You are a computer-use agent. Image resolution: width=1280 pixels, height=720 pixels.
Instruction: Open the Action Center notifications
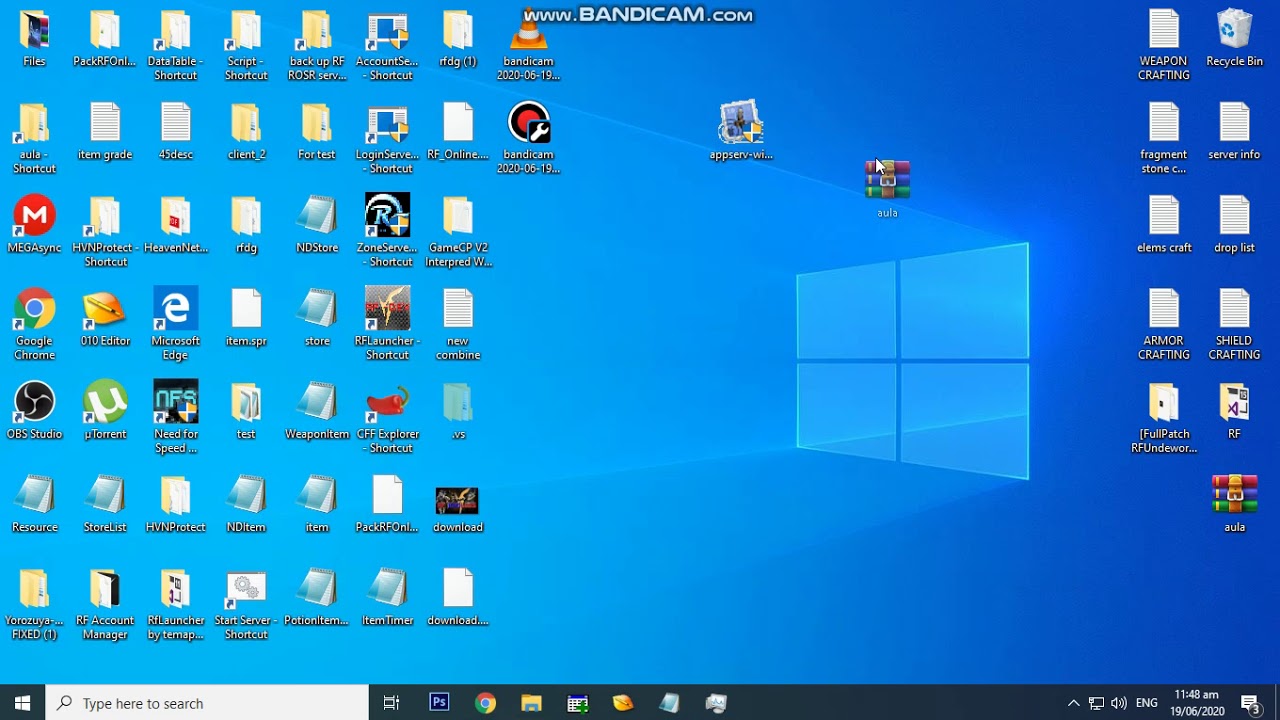[x=1250, y=703]
